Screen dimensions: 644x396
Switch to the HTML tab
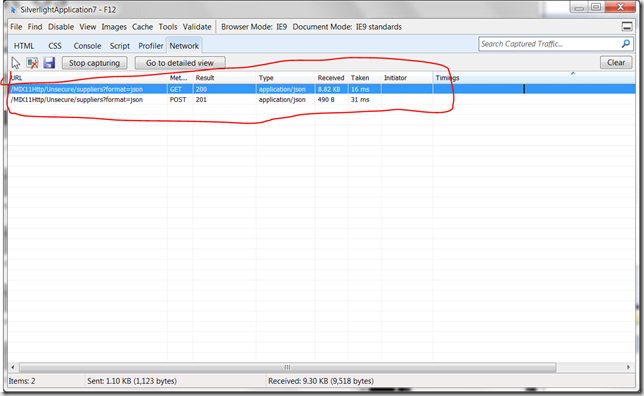coord(24,46)
